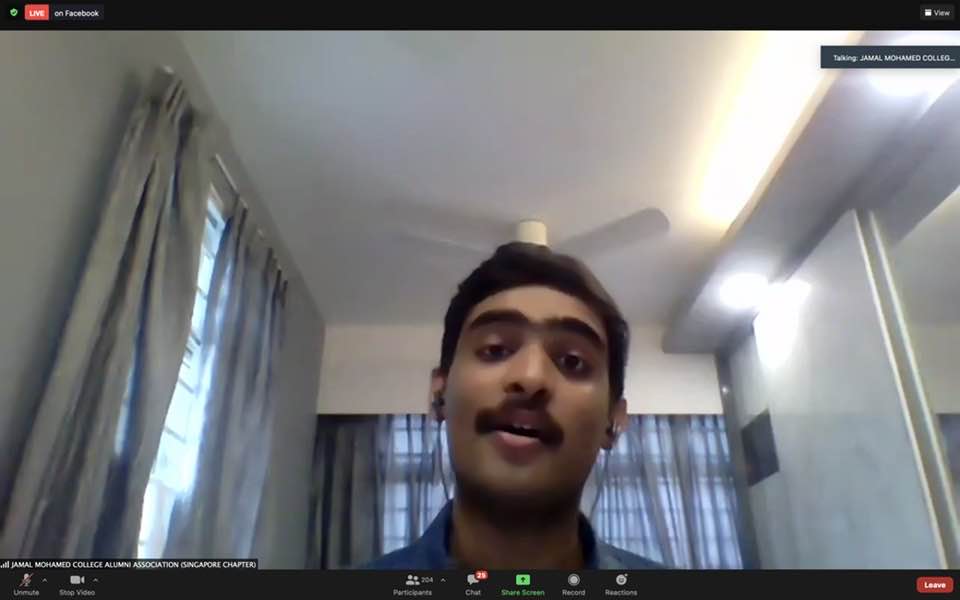Expand audio options arrow beside Unmute
Viewport: 960px width, 600px height.
click(x=44, y=580)
